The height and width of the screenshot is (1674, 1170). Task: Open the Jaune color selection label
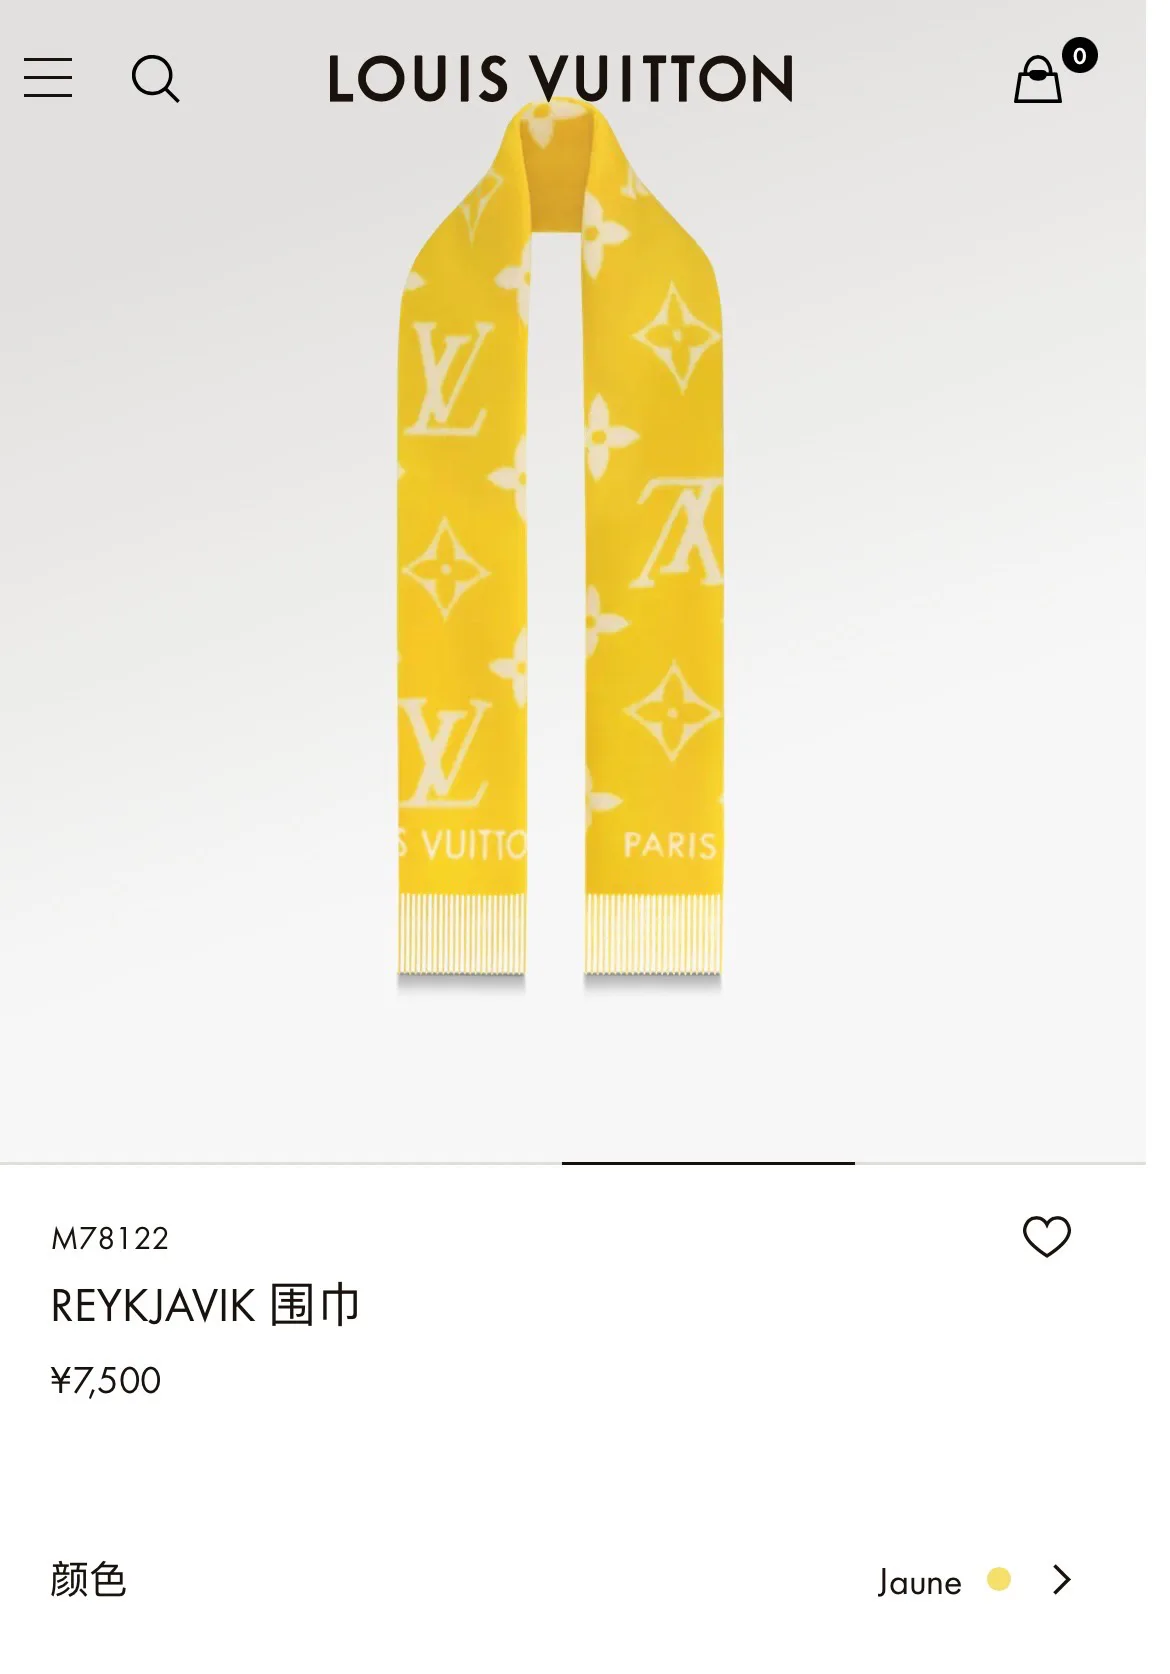pyautogui.click(x=919, y=1582)
